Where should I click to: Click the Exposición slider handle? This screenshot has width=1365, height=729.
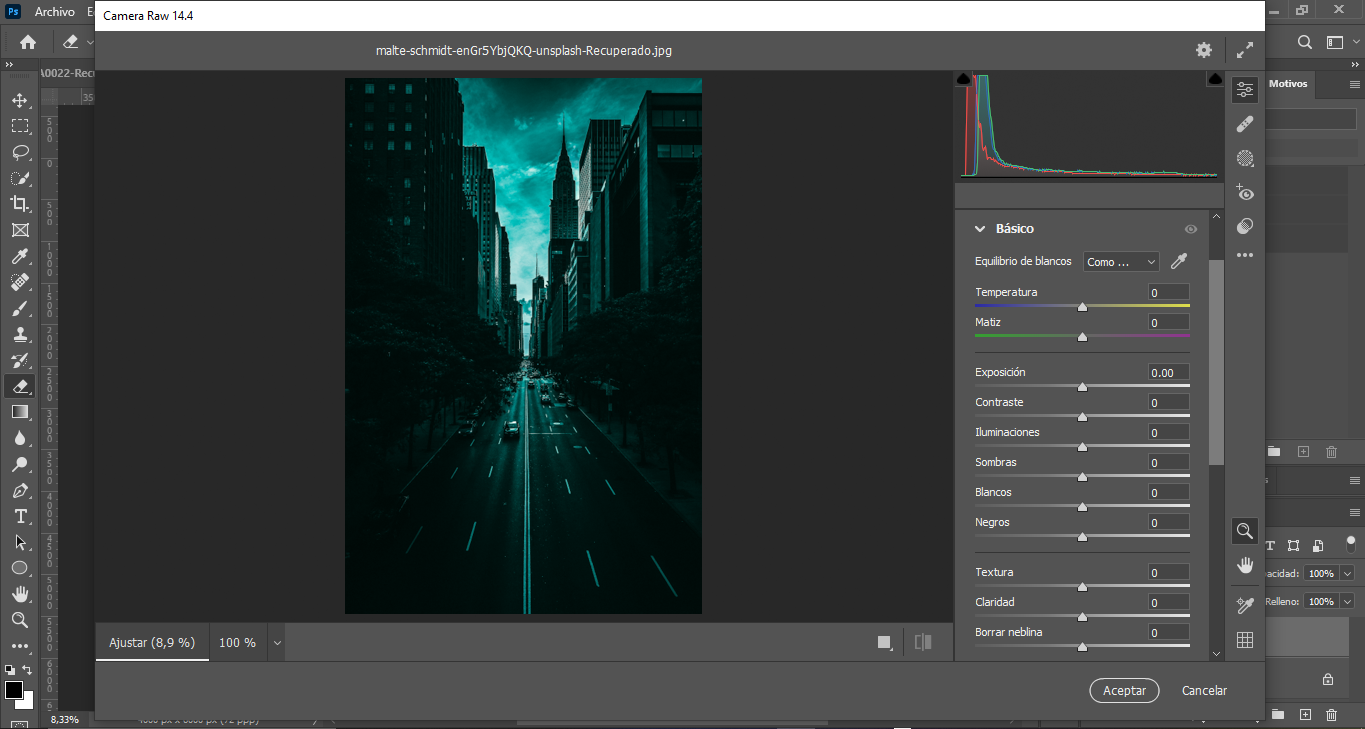pos(1082,387)
